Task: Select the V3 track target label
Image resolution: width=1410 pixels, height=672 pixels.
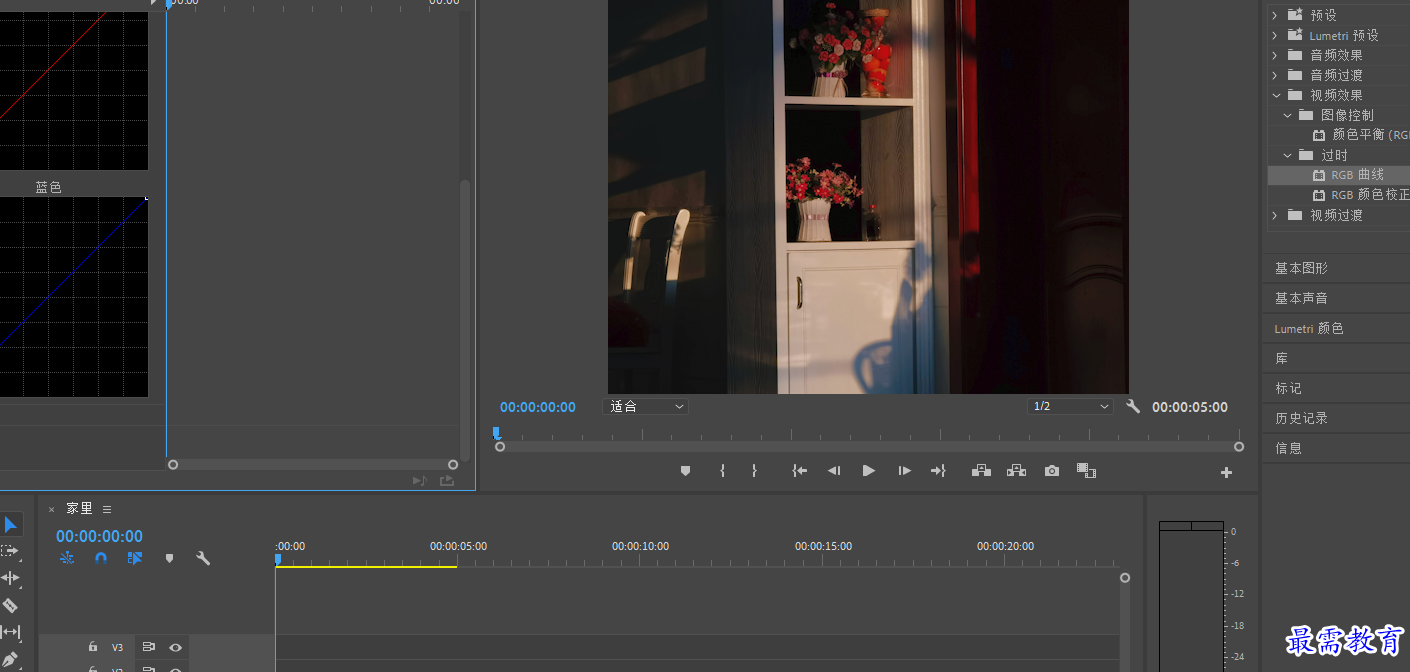Action: (117, 647)
